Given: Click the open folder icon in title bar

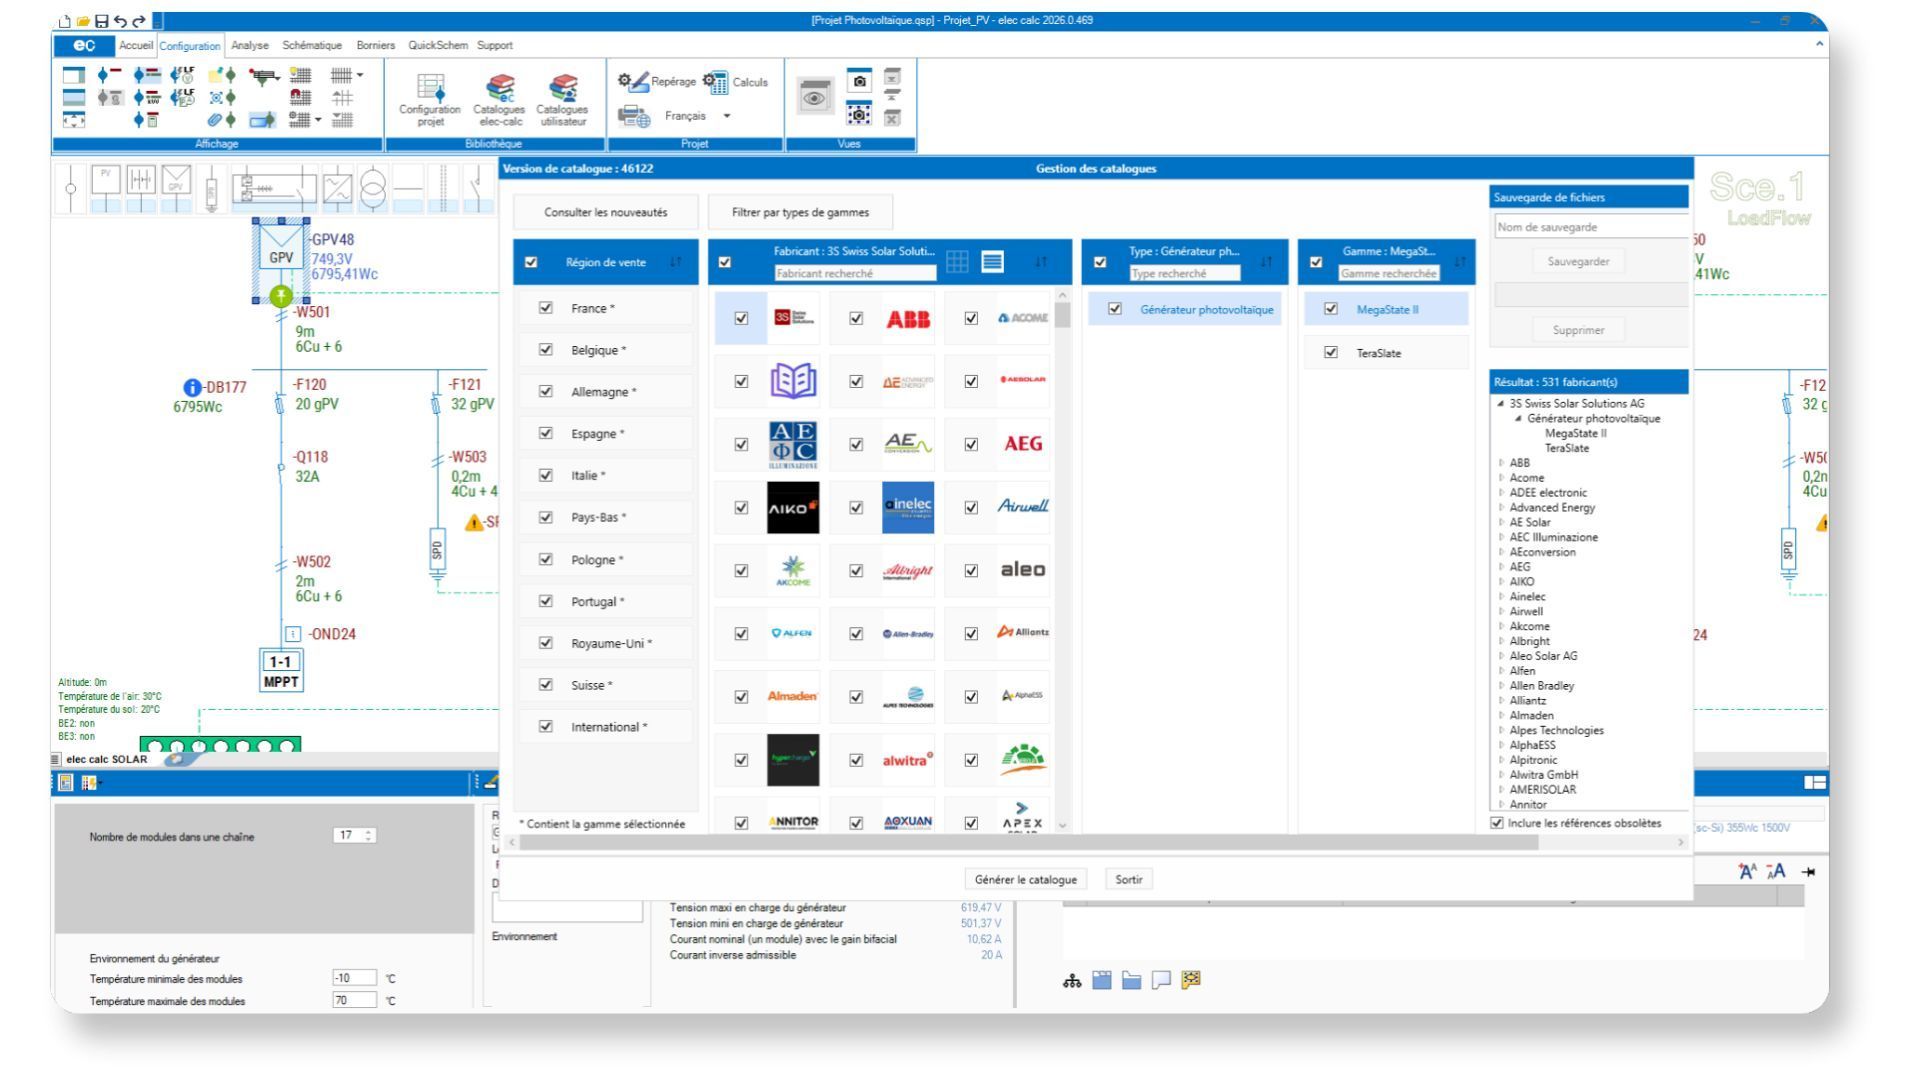Looking at the screenshot, I should point(83,20).
